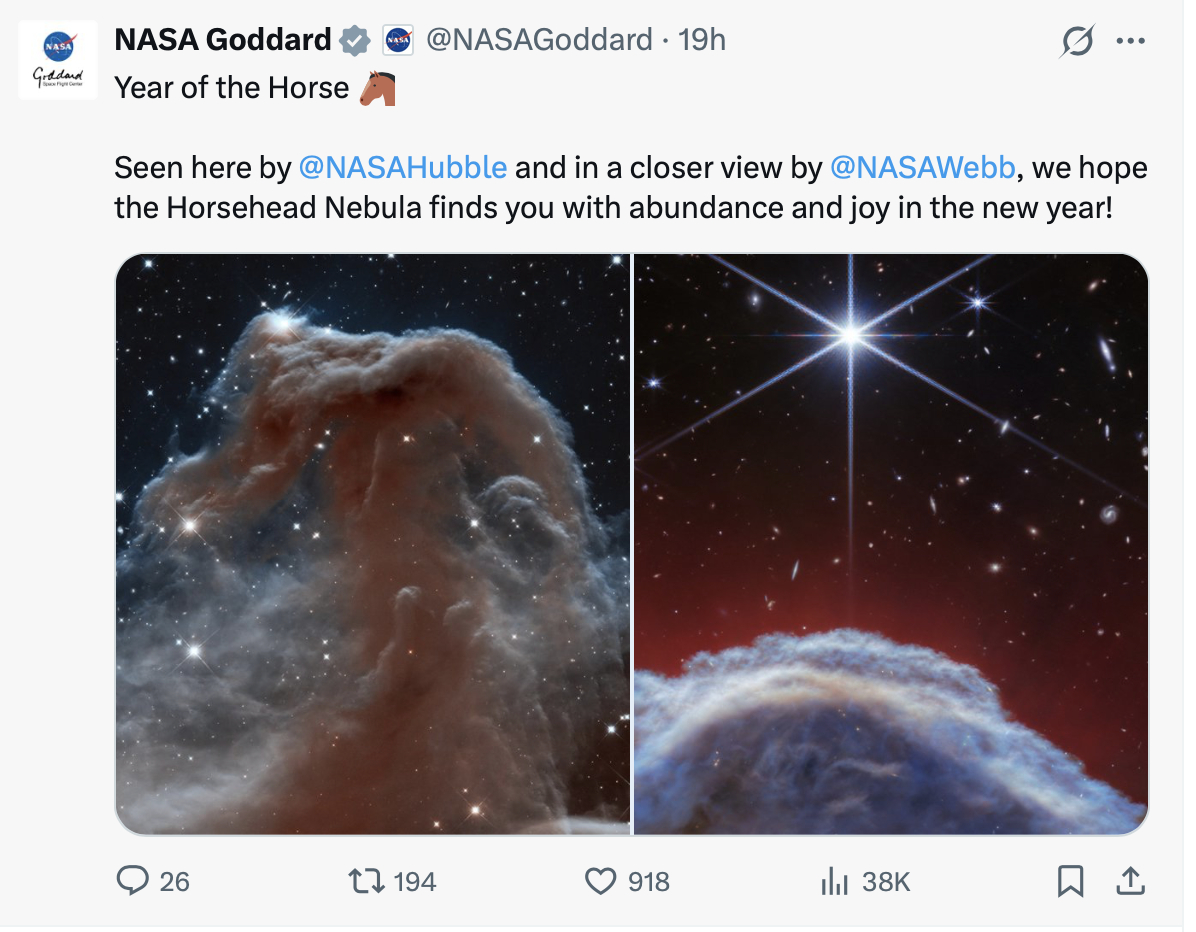Open the @NASAHubble mention link
This screenshot has height=932, width=1196.
tap(403, 167)
